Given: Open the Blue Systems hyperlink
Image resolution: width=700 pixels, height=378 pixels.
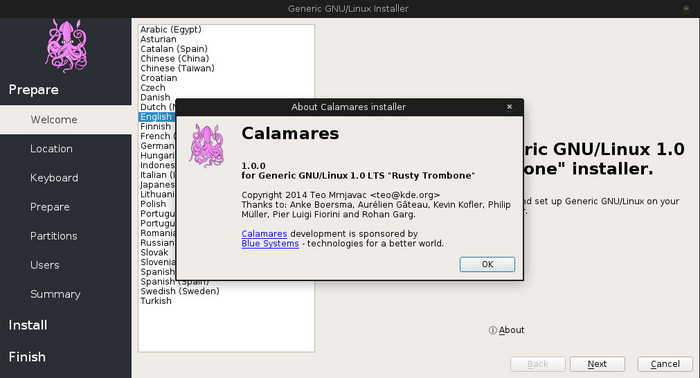Looking at the screenshot, I should [x=270, y=244].
